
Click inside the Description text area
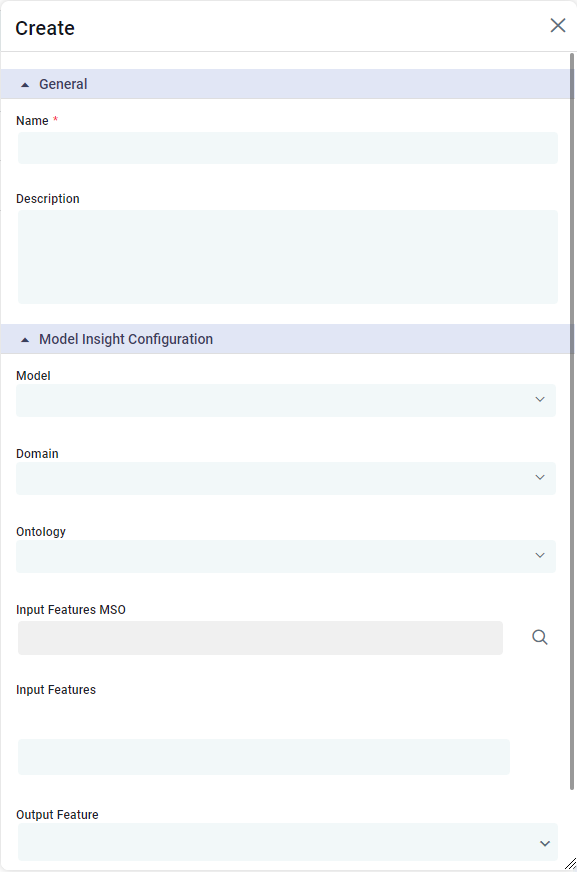[287, 257]
